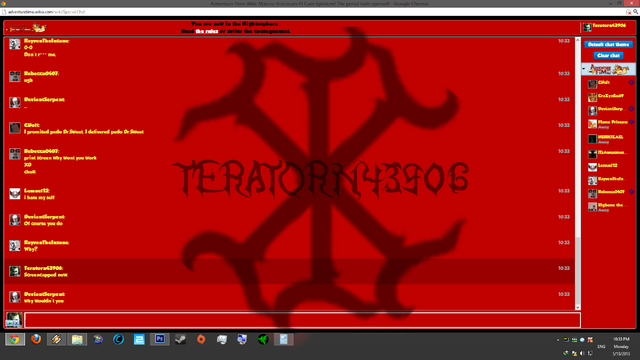This screenshot has width=640, height=360.
Task: Click the ENG language indicator
Action: tap(601, 347)
